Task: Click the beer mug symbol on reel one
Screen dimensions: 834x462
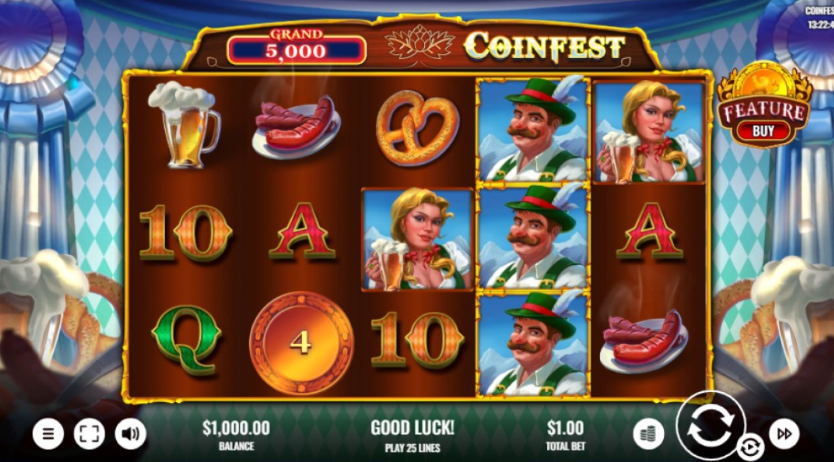Action: (184, 124)
